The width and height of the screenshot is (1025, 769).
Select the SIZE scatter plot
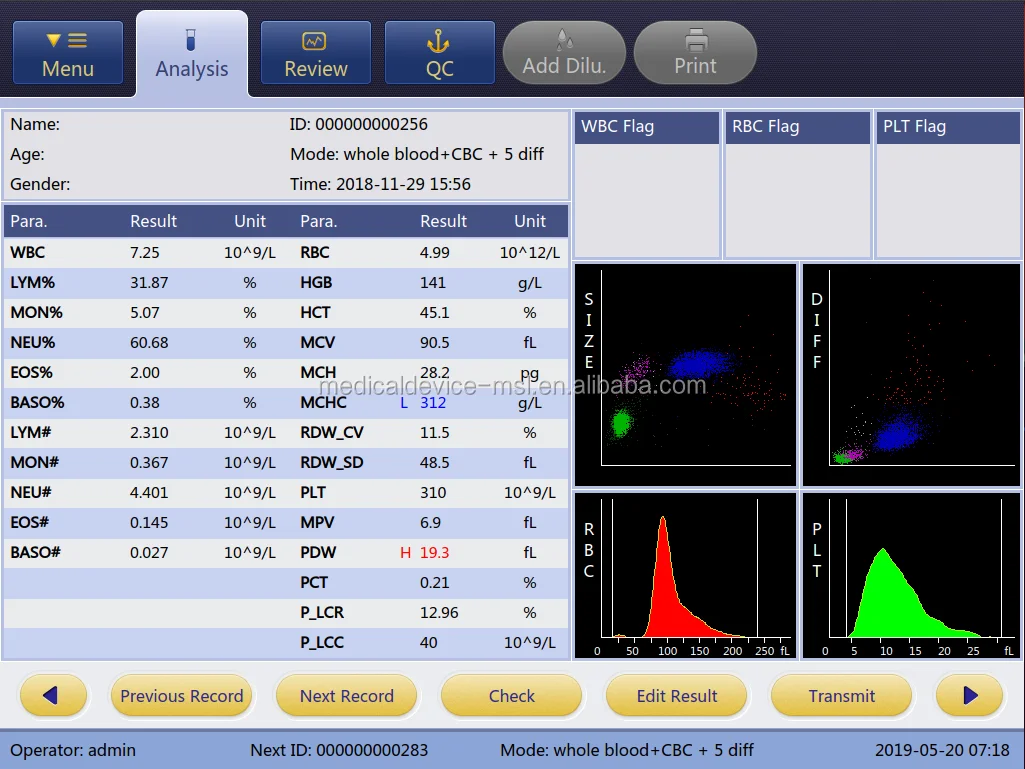click(685, 375)
